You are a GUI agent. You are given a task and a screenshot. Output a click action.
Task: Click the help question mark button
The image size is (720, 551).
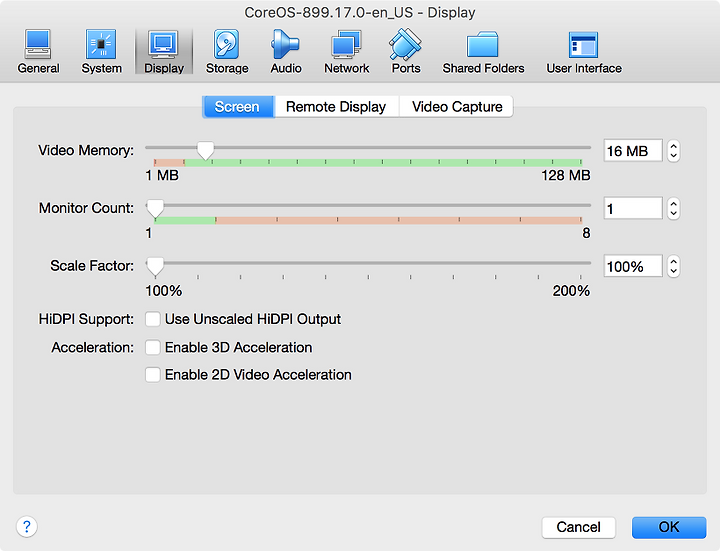pyautogui.click(x=27, y=526)
